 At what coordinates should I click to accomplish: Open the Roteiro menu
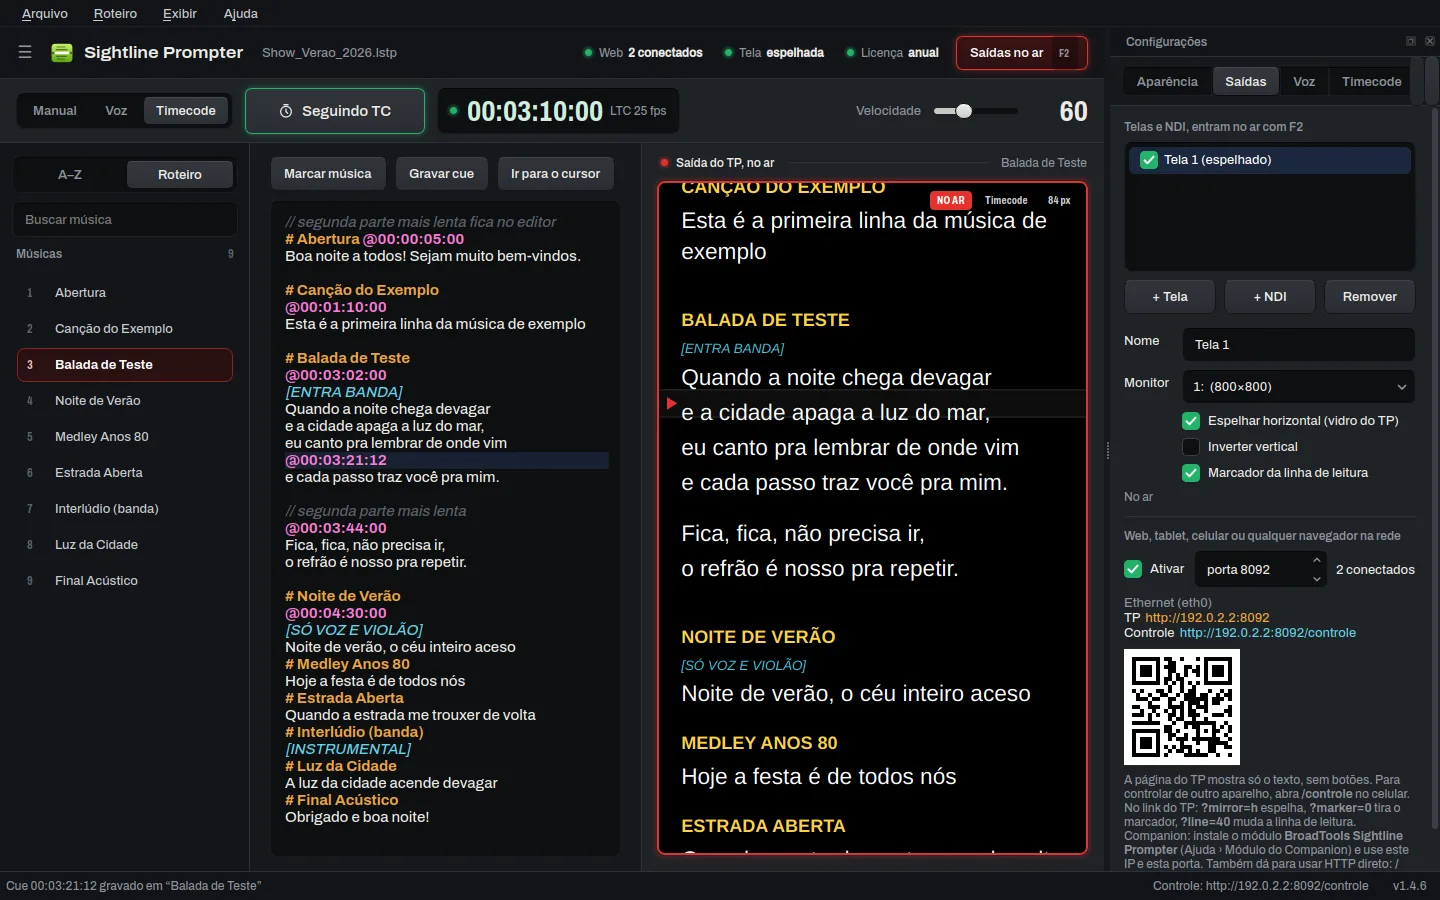pyautogui.click(x=115, y=14)
